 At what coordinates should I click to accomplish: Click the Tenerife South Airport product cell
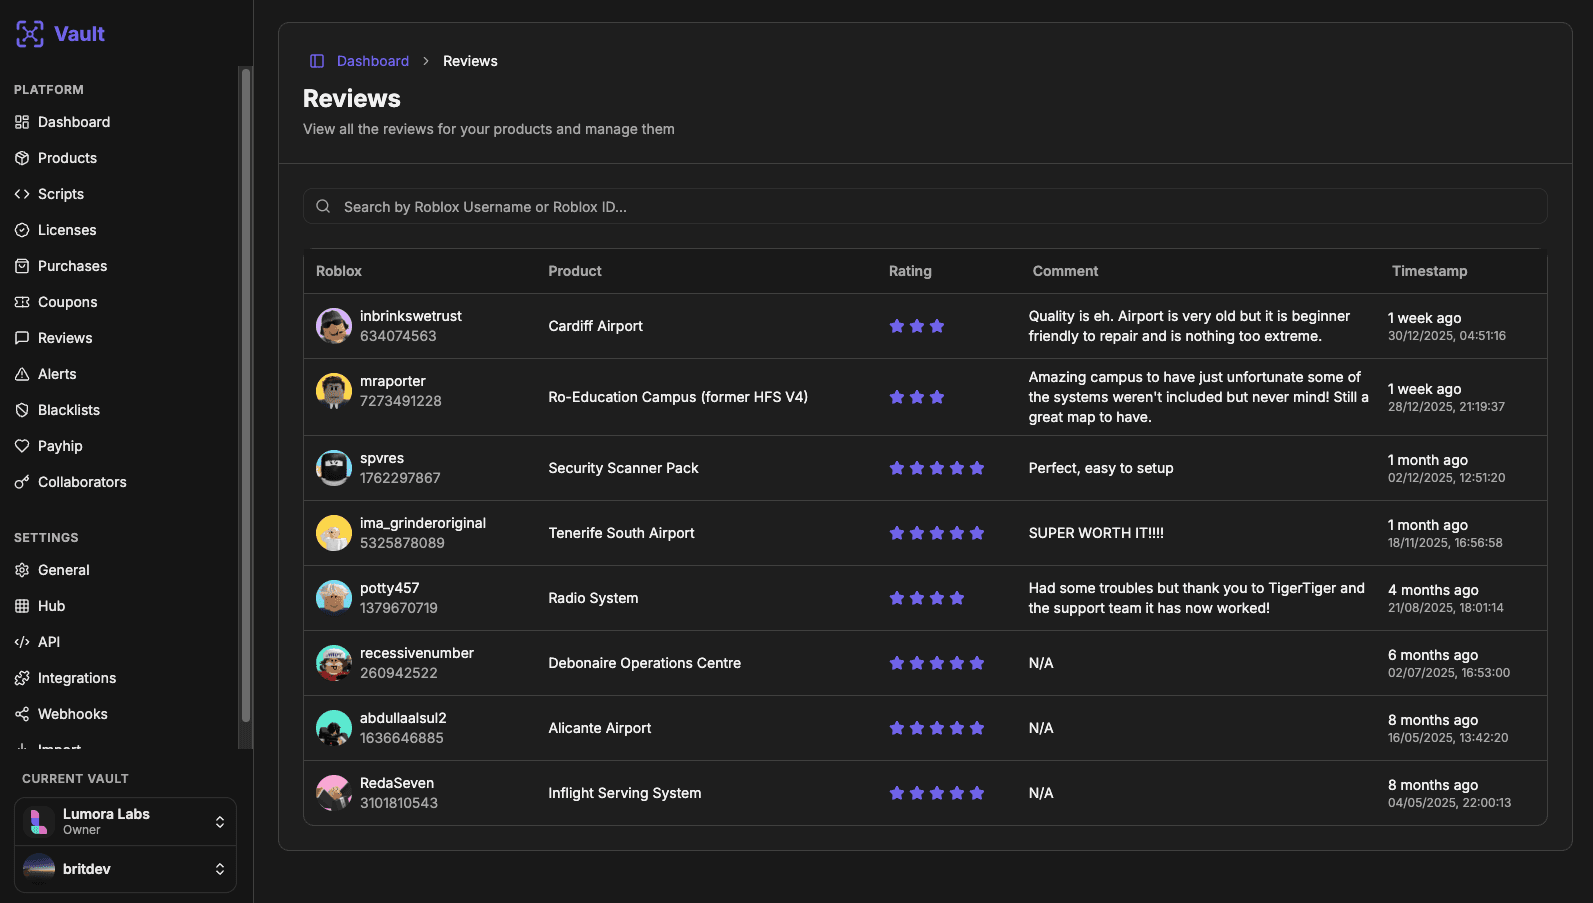(x=621, y=533)
